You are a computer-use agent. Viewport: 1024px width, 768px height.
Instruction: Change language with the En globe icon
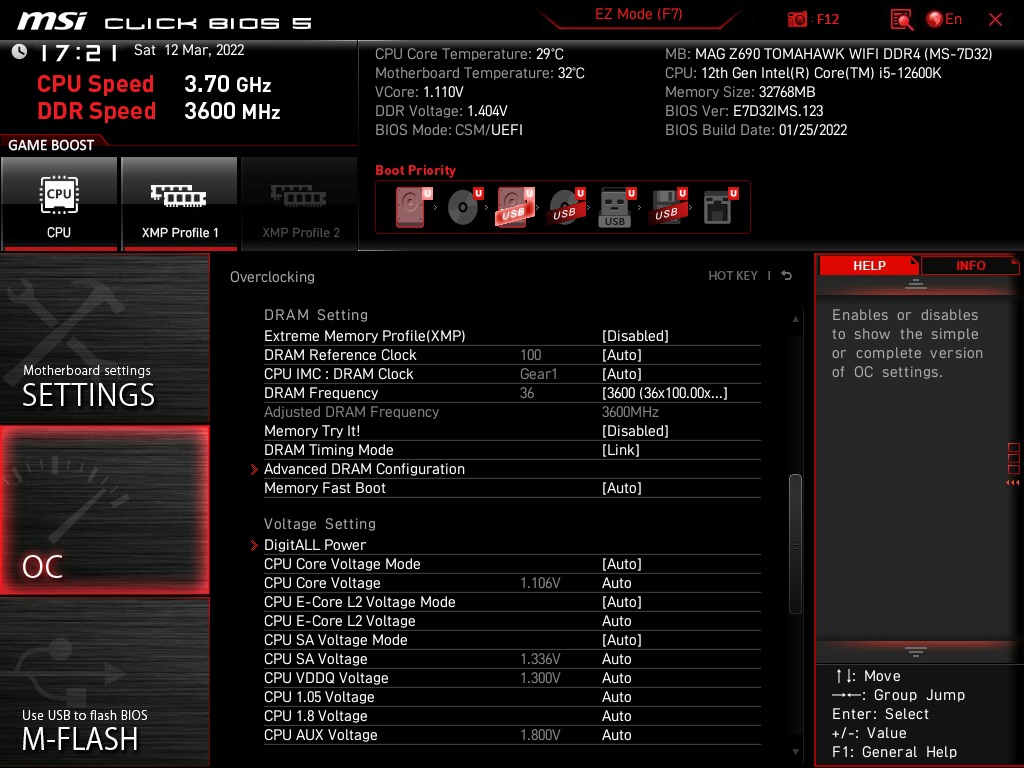tap(944, 20)
